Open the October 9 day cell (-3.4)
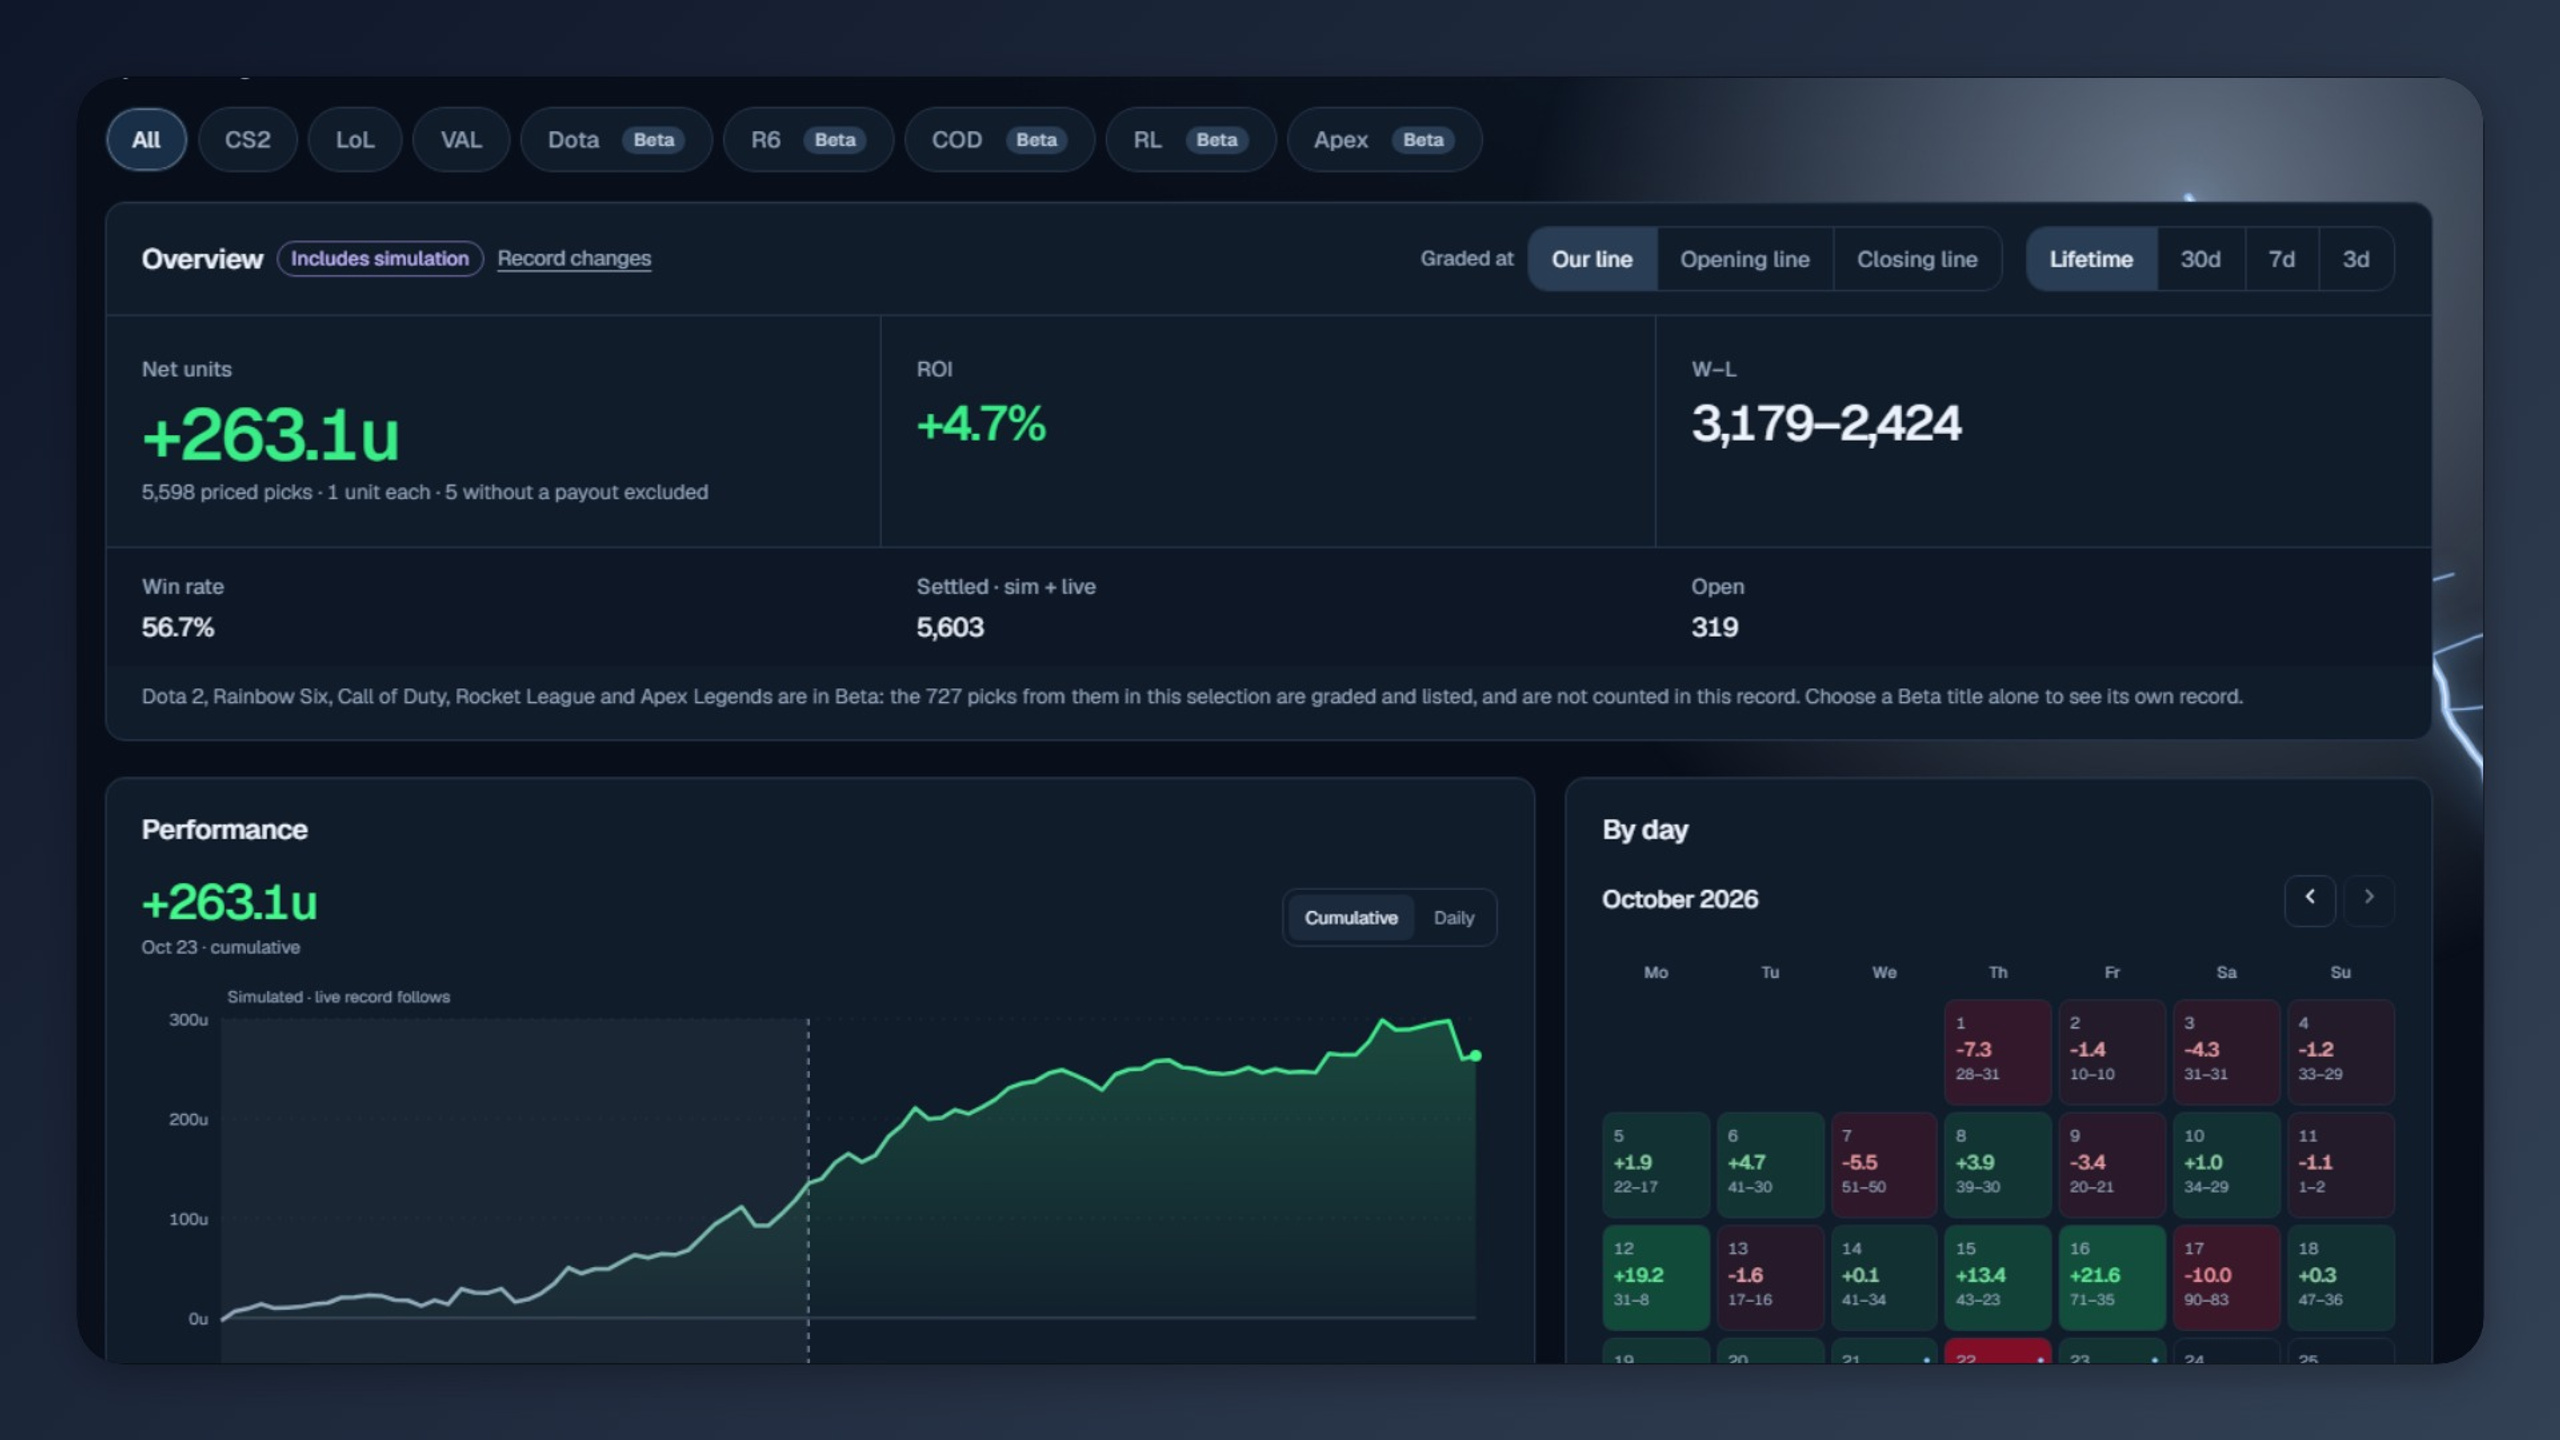The height and width of the screenshot is (1440, 2560). pyautogui.click(x=2112, y=1164)
